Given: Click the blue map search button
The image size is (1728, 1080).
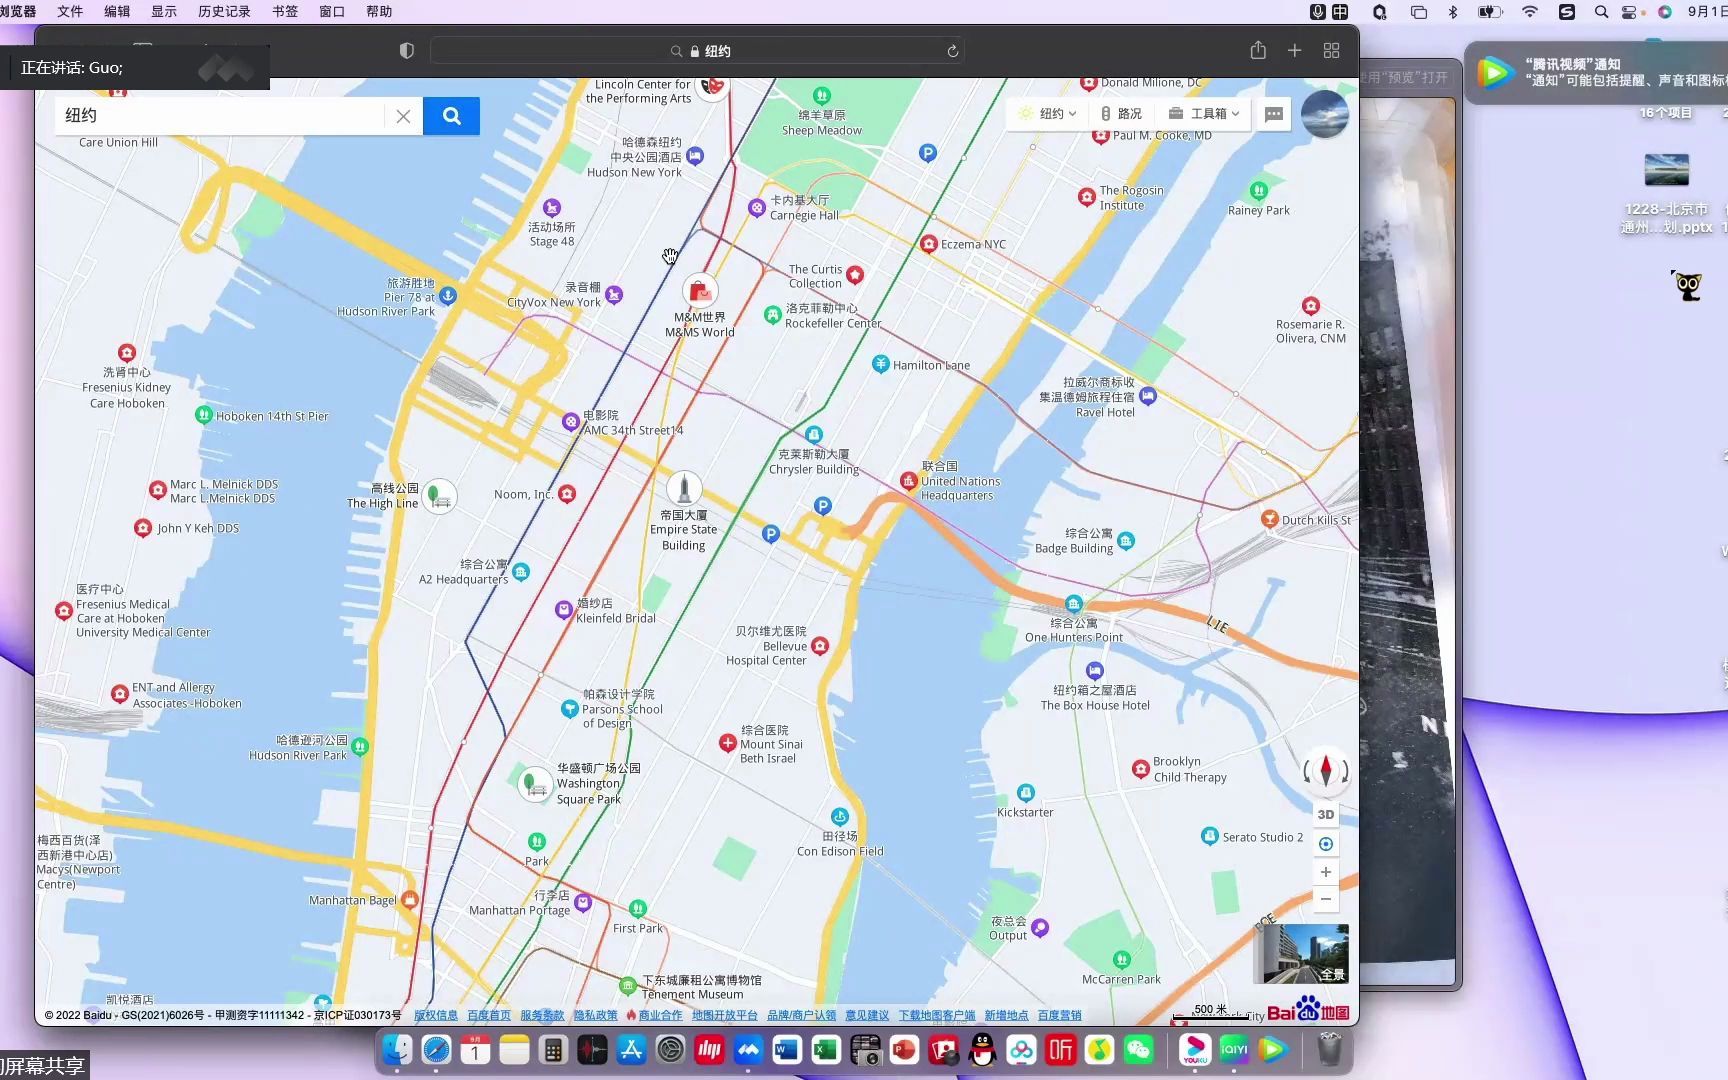Looking at the screenshot, I should (451, 116).
